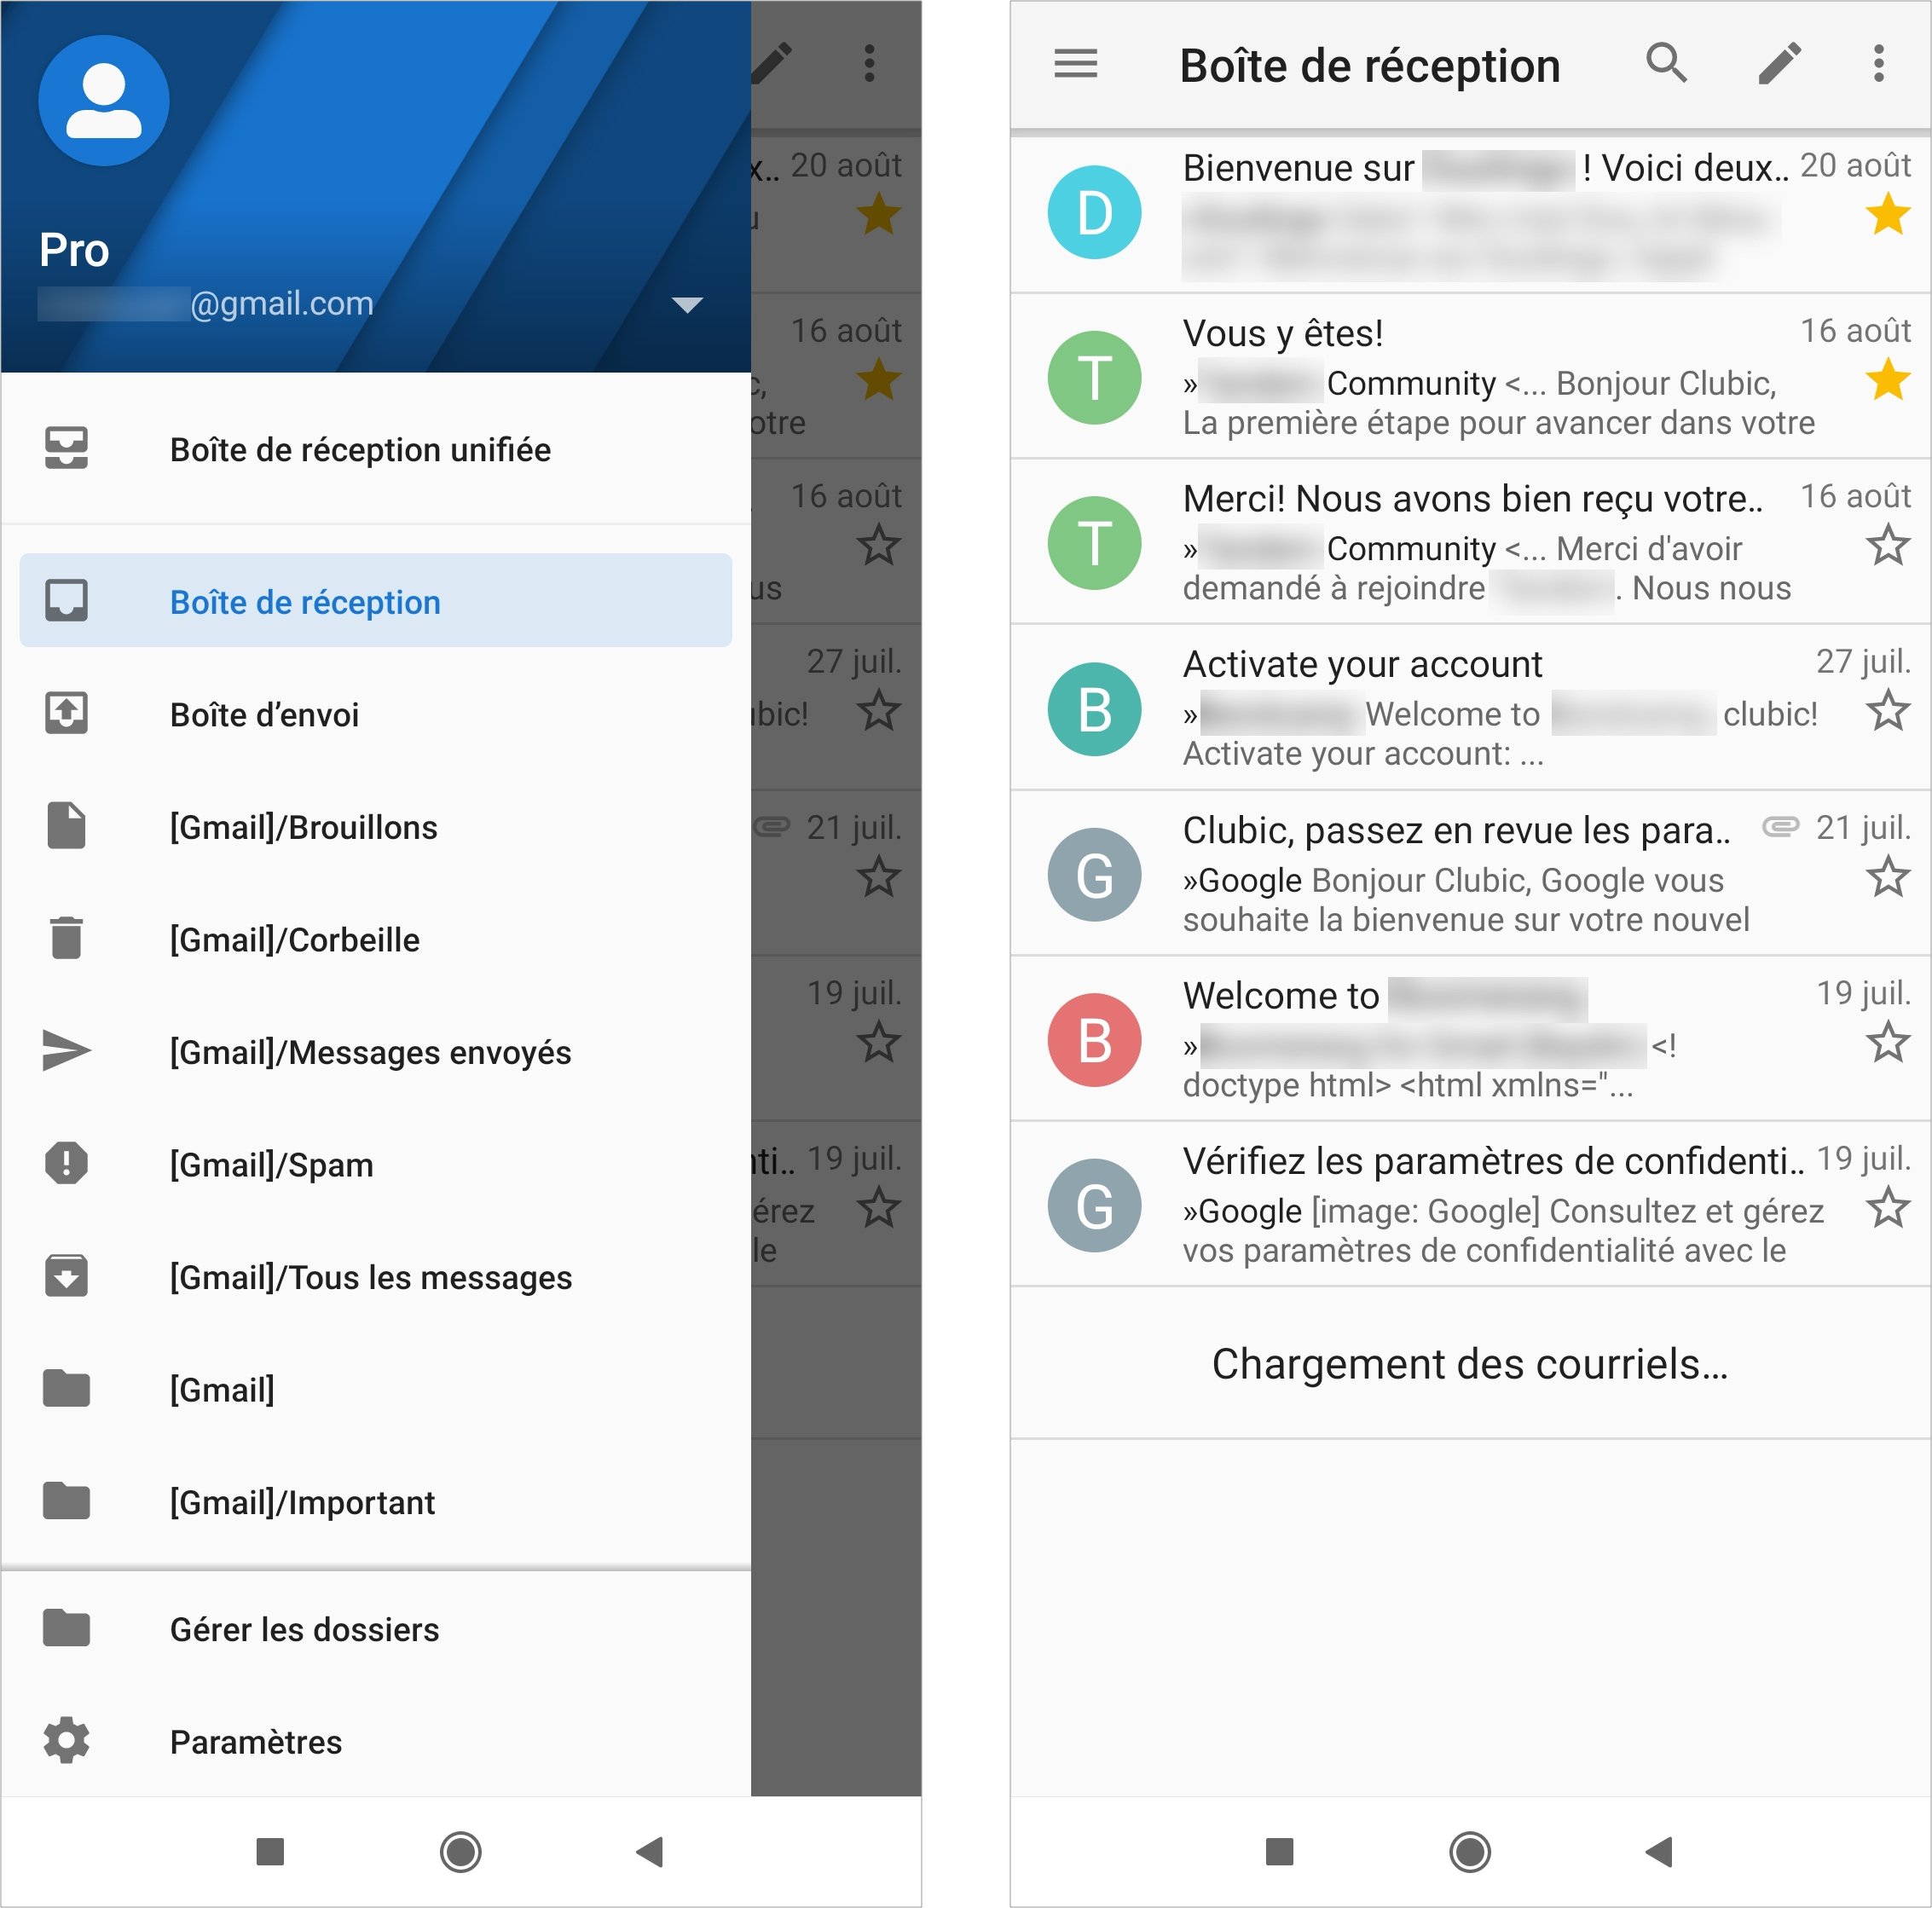Tap the folder icon beside Gérer les dossiers

tap(66, 1628)
